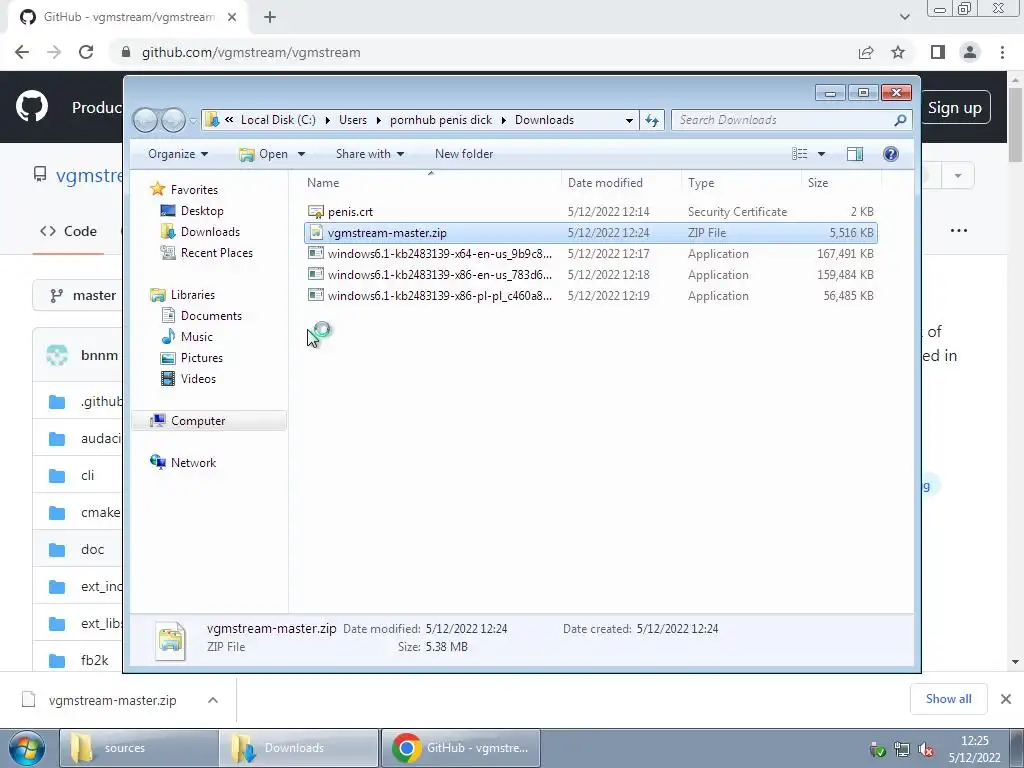The width and height of the screenshot is (1024, 768).
Task: Click the Explorer Forward navigation button
Action: pos(173,120)
